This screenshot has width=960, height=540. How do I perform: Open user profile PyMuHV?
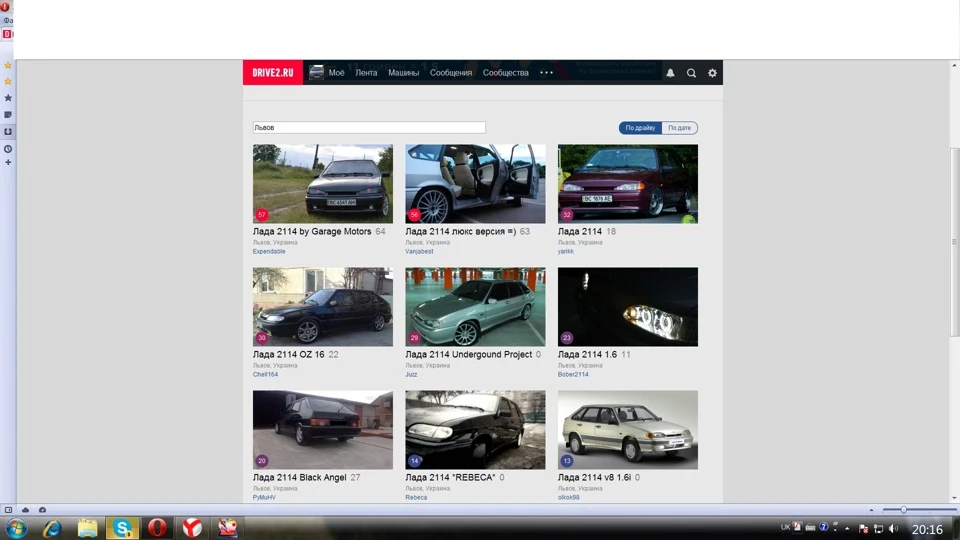264,498
